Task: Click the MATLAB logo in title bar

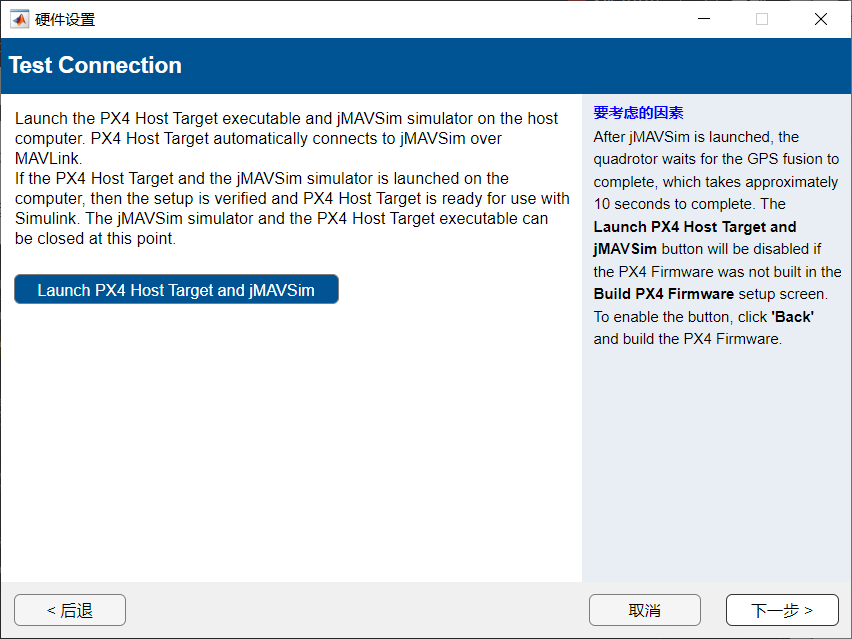Action: tap(19, 19)
